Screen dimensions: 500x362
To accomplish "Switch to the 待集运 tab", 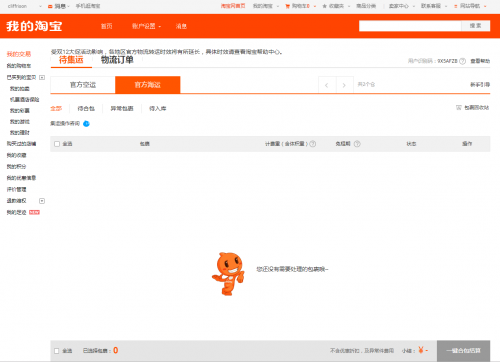I will [x=71, y=60].
